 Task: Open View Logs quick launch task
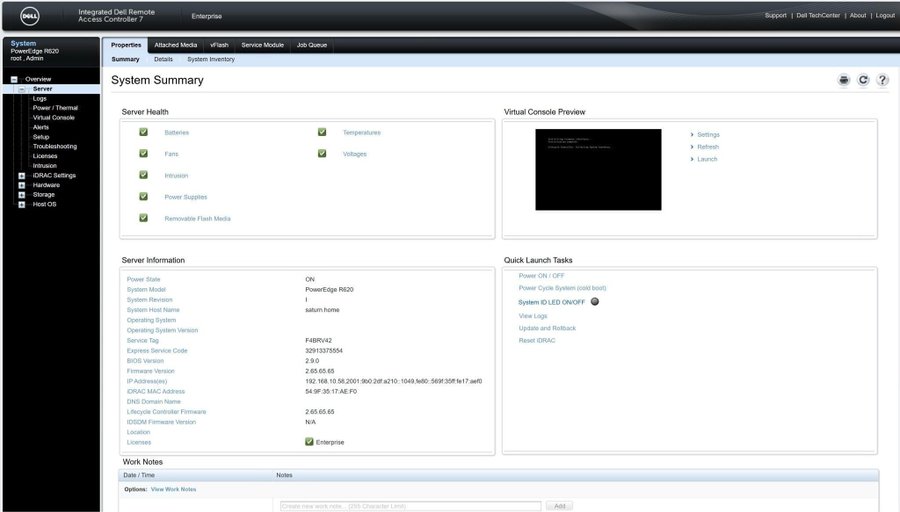point(533,316)
